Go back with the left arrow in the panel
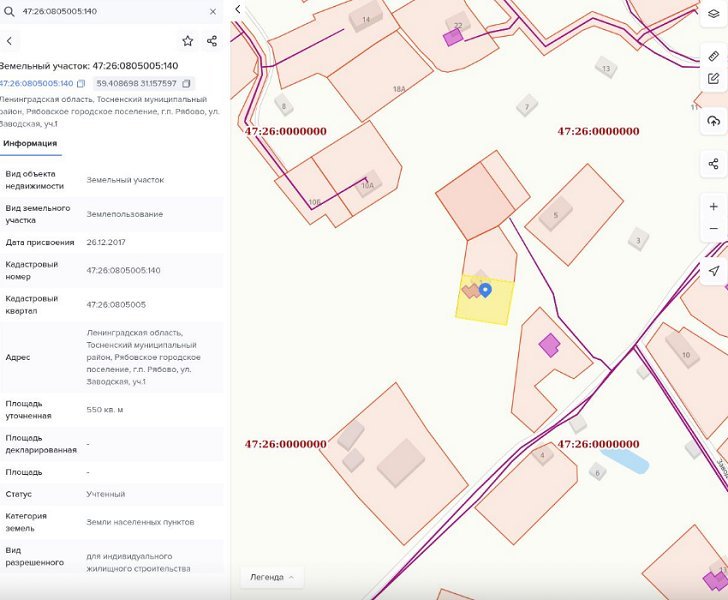728x600 pixels. [x=9, y=41]
